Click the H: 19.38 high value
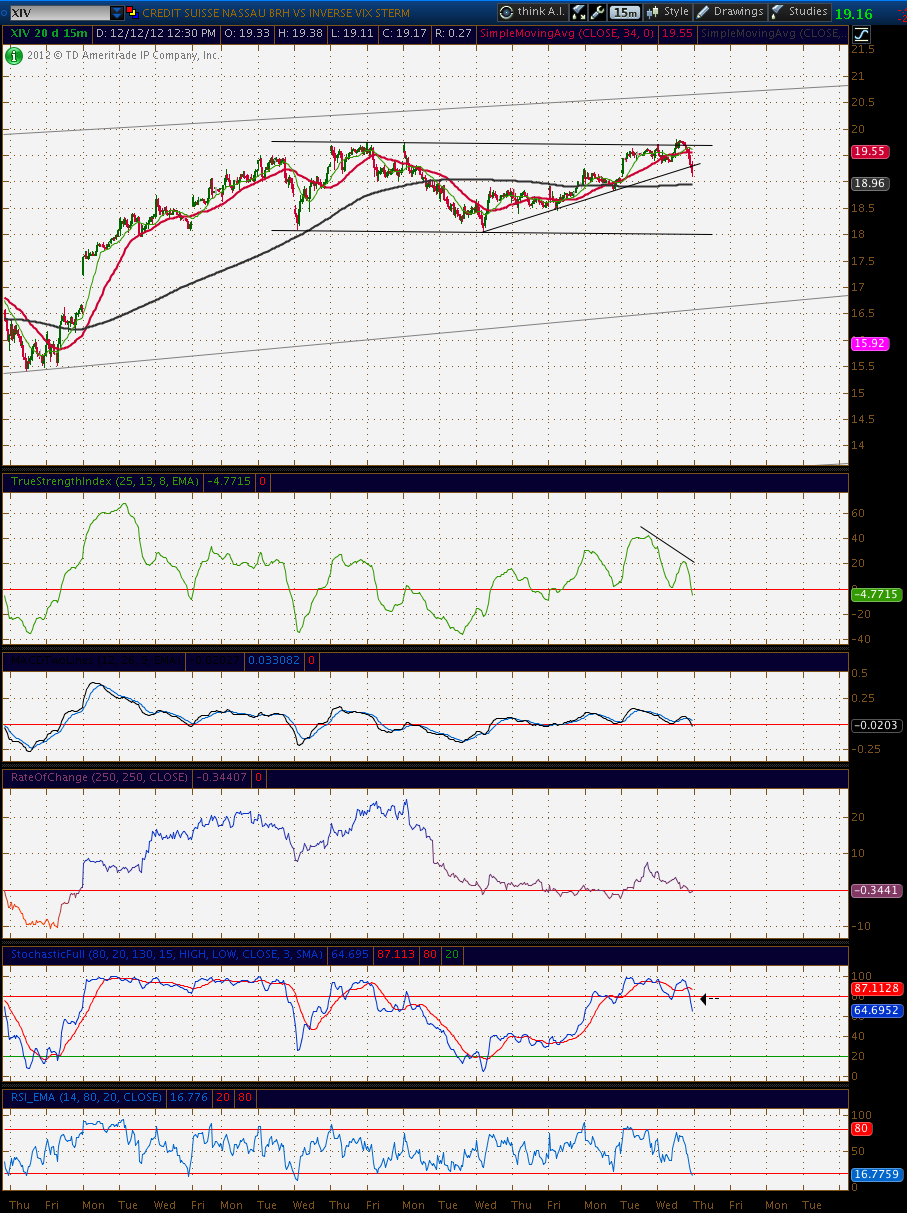Screen dimensions: 907x1213 [299, 33]
